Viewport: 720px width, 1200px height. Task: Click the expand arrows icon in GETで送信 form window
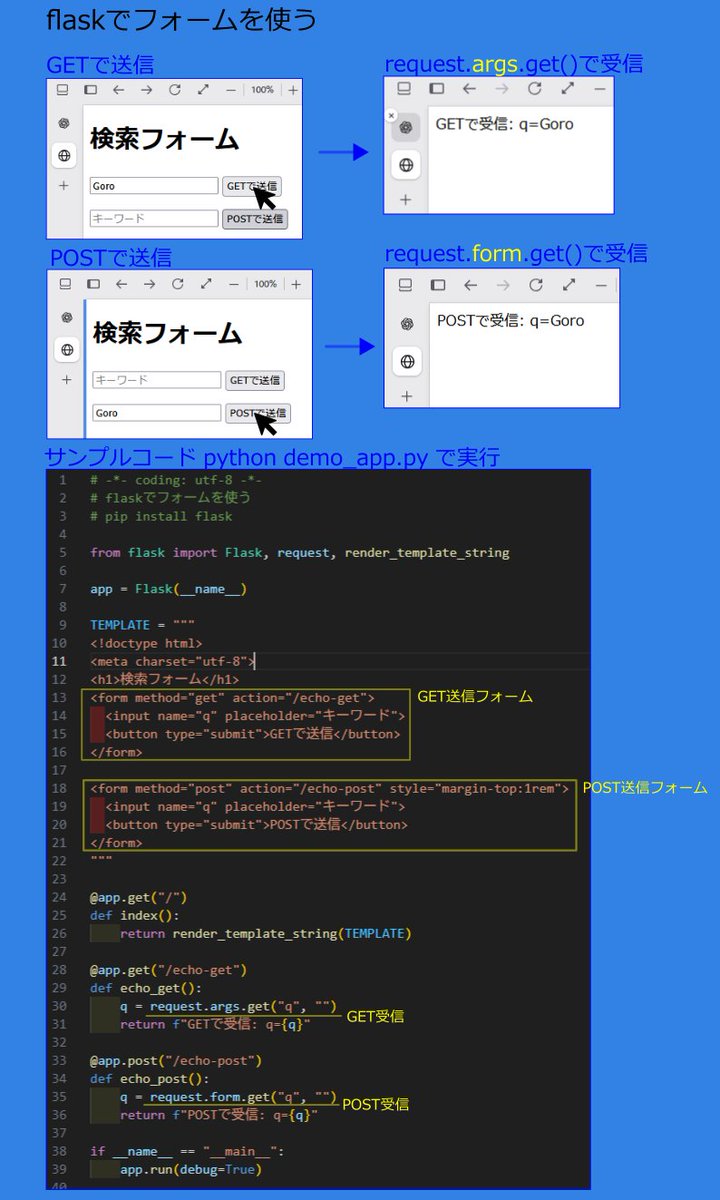[203, 90]
